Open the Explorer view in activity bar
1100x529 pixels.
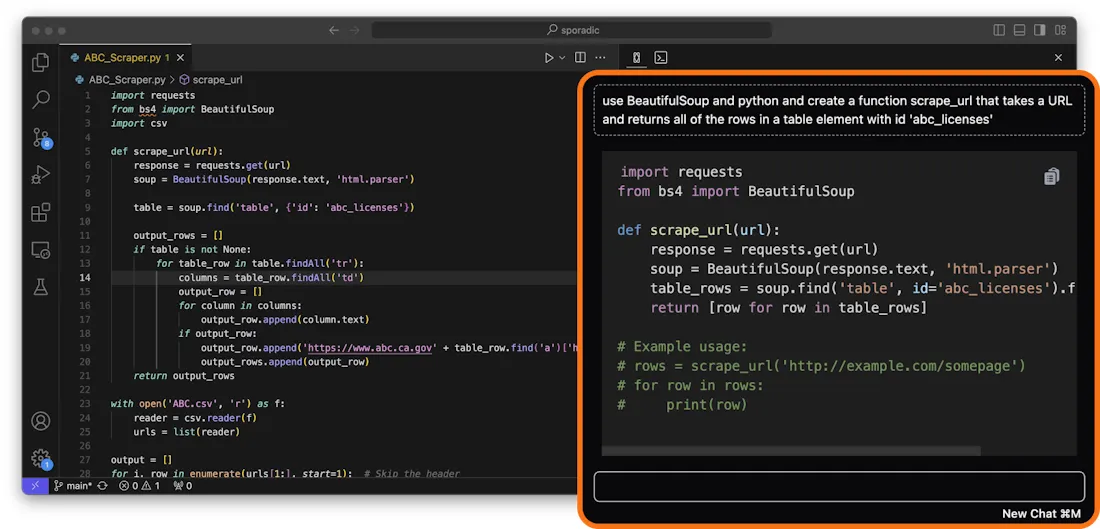pyautogui.click(x=41, y=62)
